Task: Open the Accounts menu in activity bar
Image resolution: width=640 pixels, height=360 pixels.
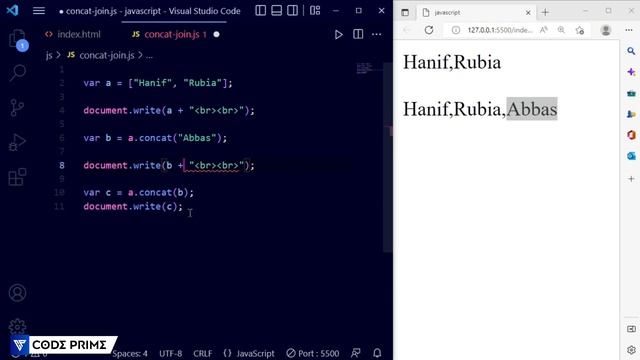Action: click(x=17, y=293)
